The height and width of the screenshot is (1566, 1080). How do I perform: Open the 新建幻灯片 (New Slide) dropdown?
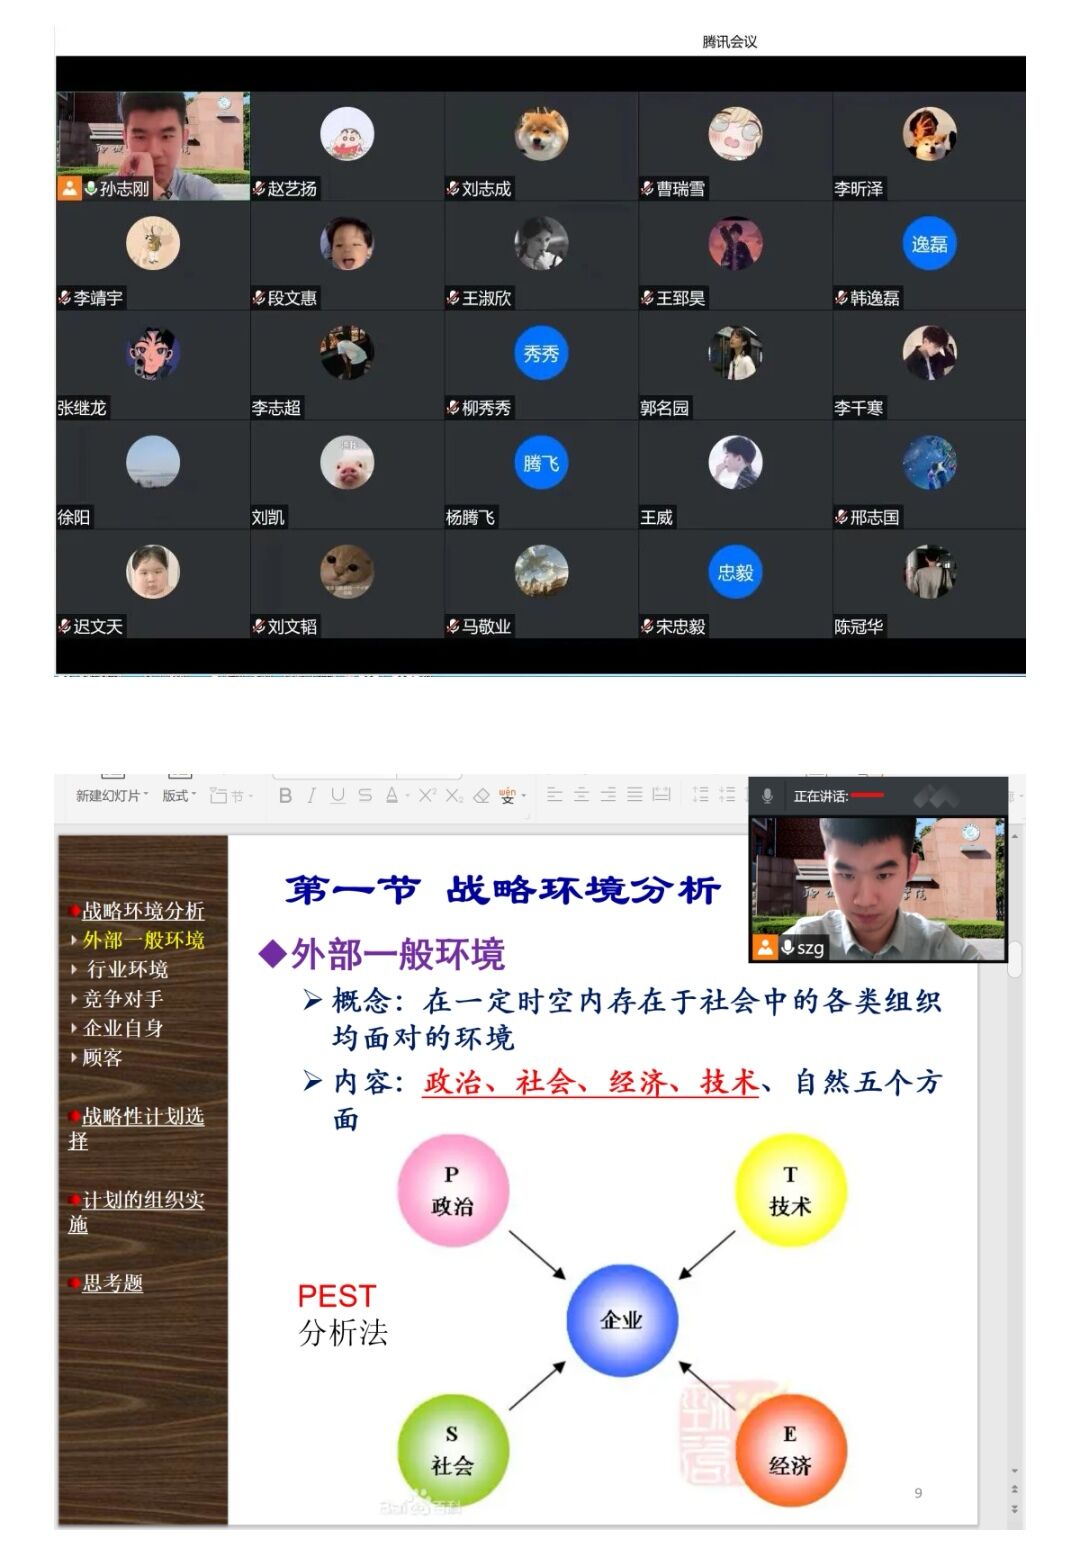pyautogui.click(x=111, y=796)
